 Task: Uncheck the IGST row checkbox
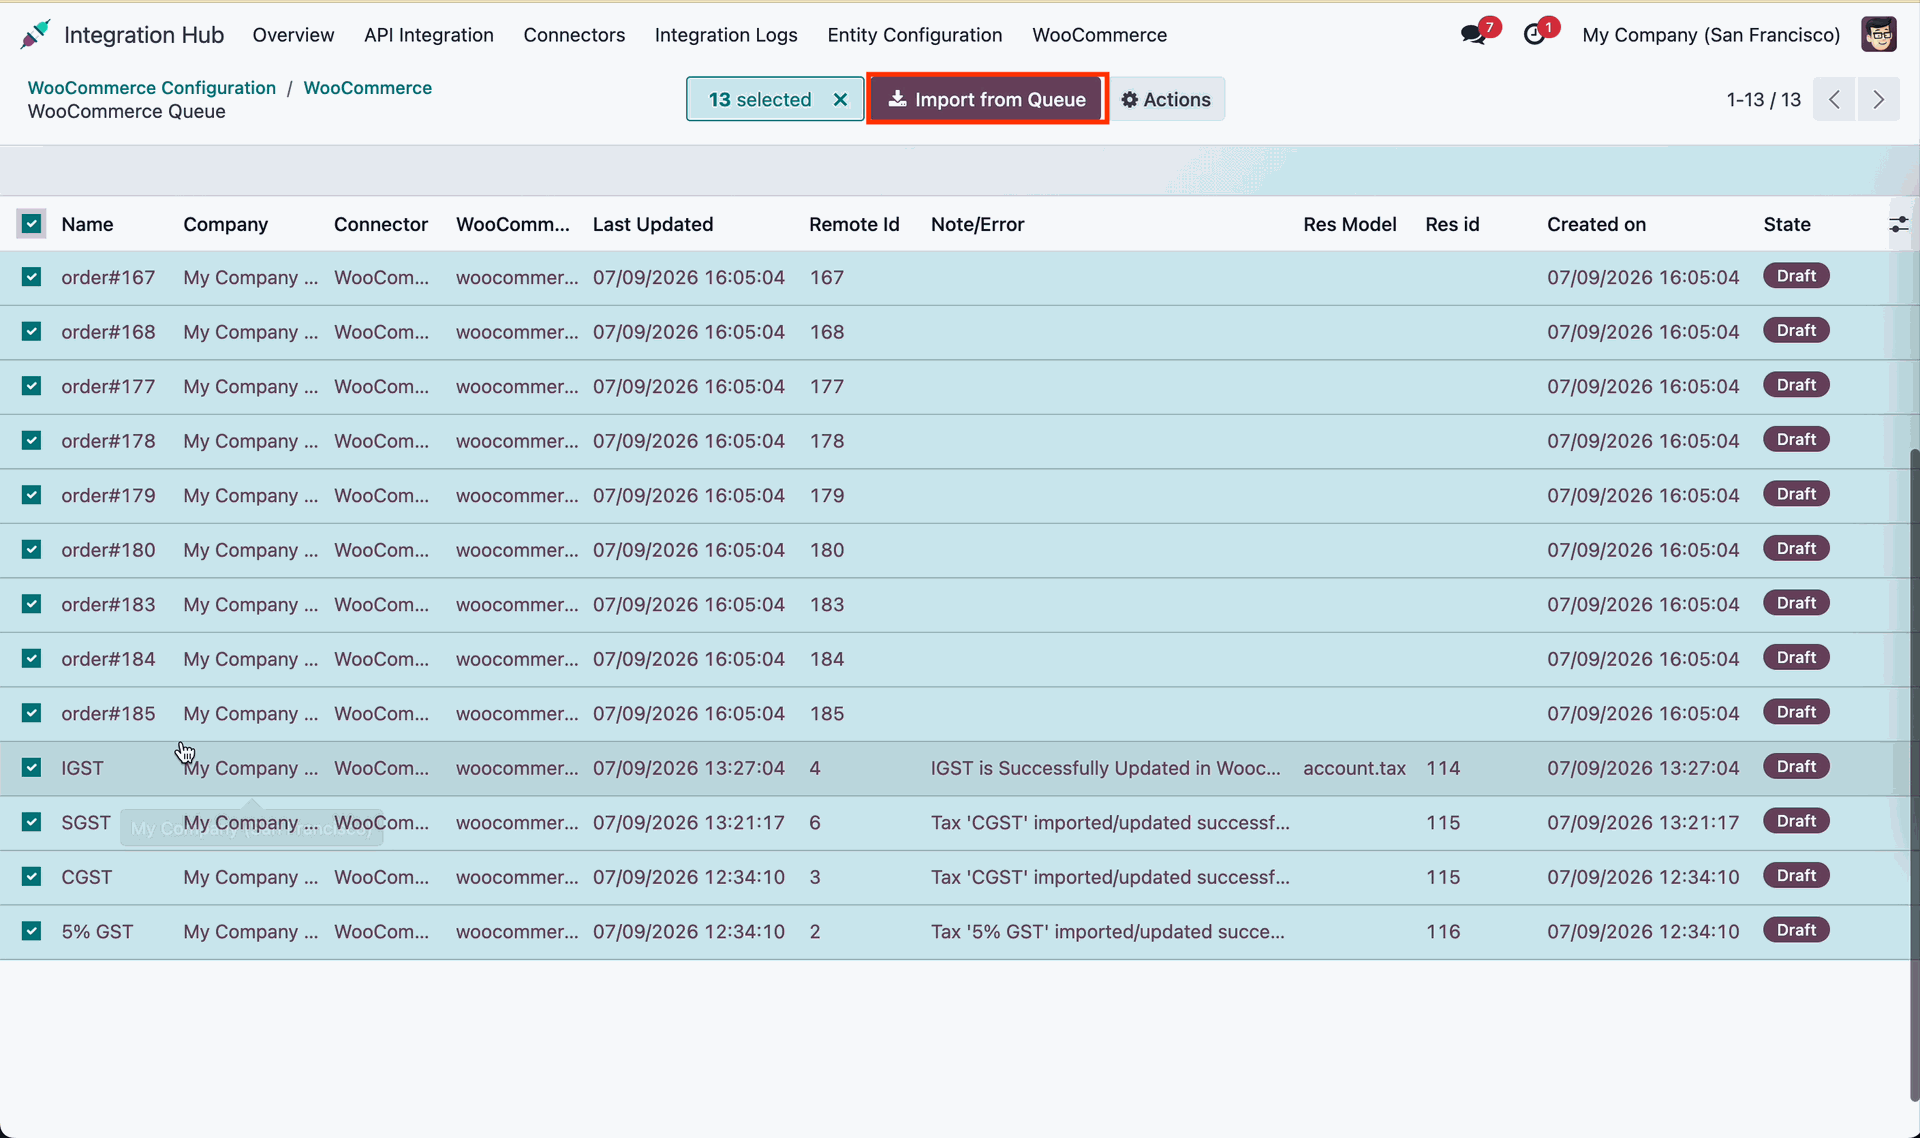(32, 767)
